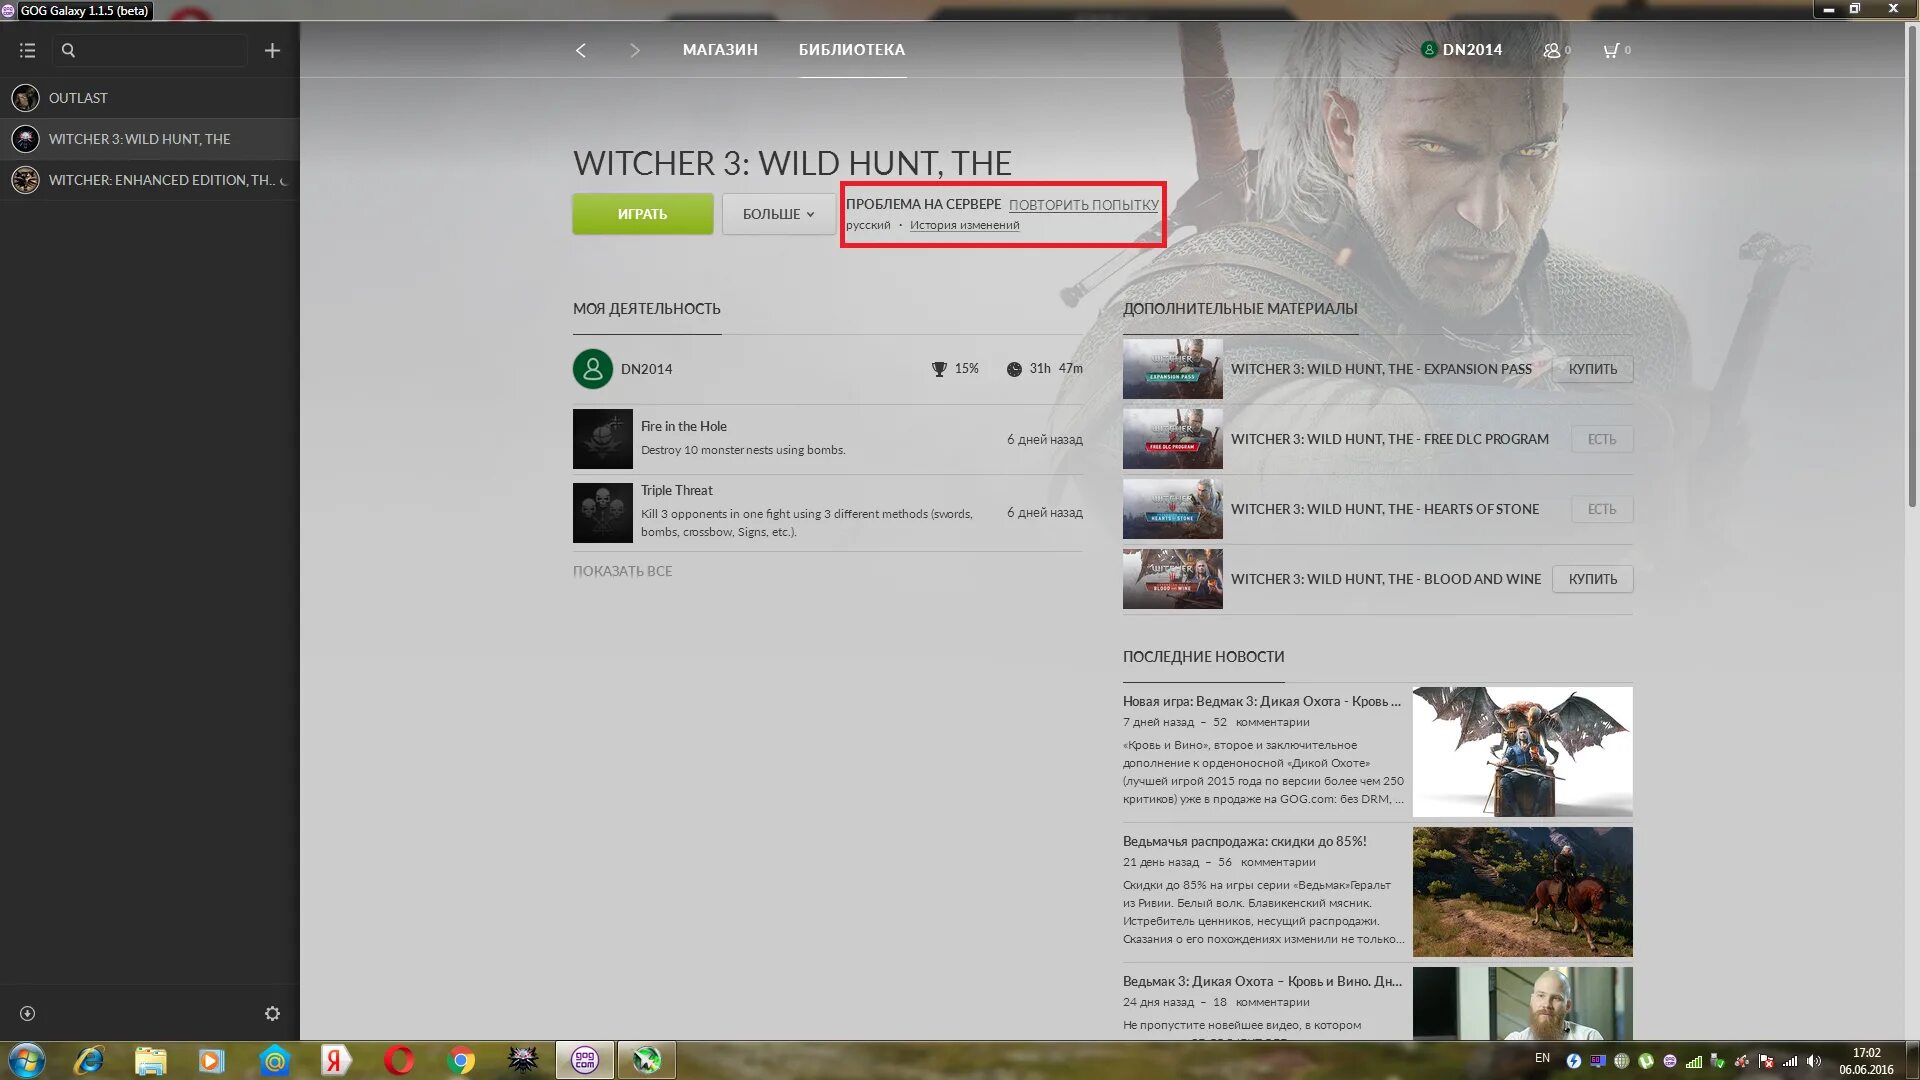Open the Blood and Wine news thumbnail
Viewport: 1920px width, 1080px height.
pos(1522,751)
